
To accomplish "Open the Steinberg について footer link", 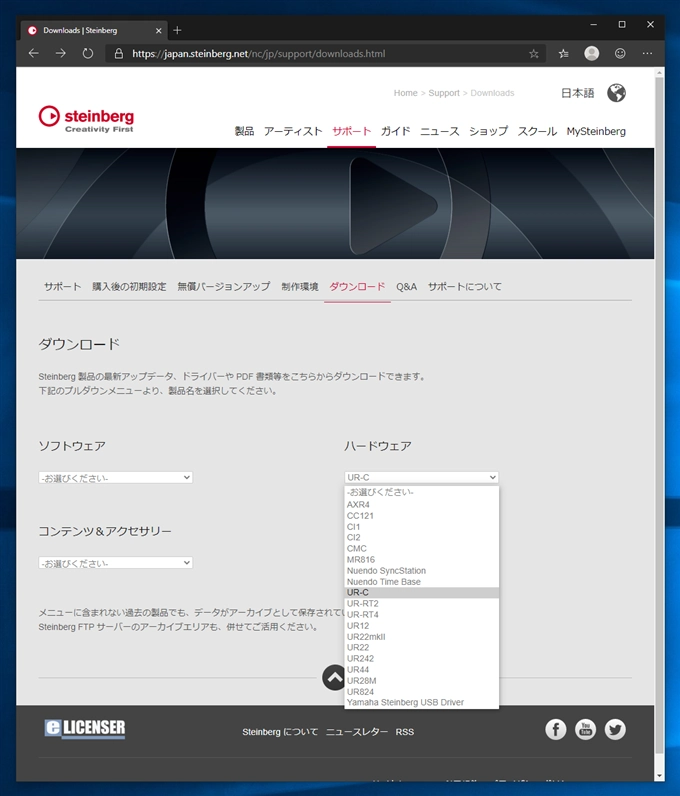I will 280,732.
